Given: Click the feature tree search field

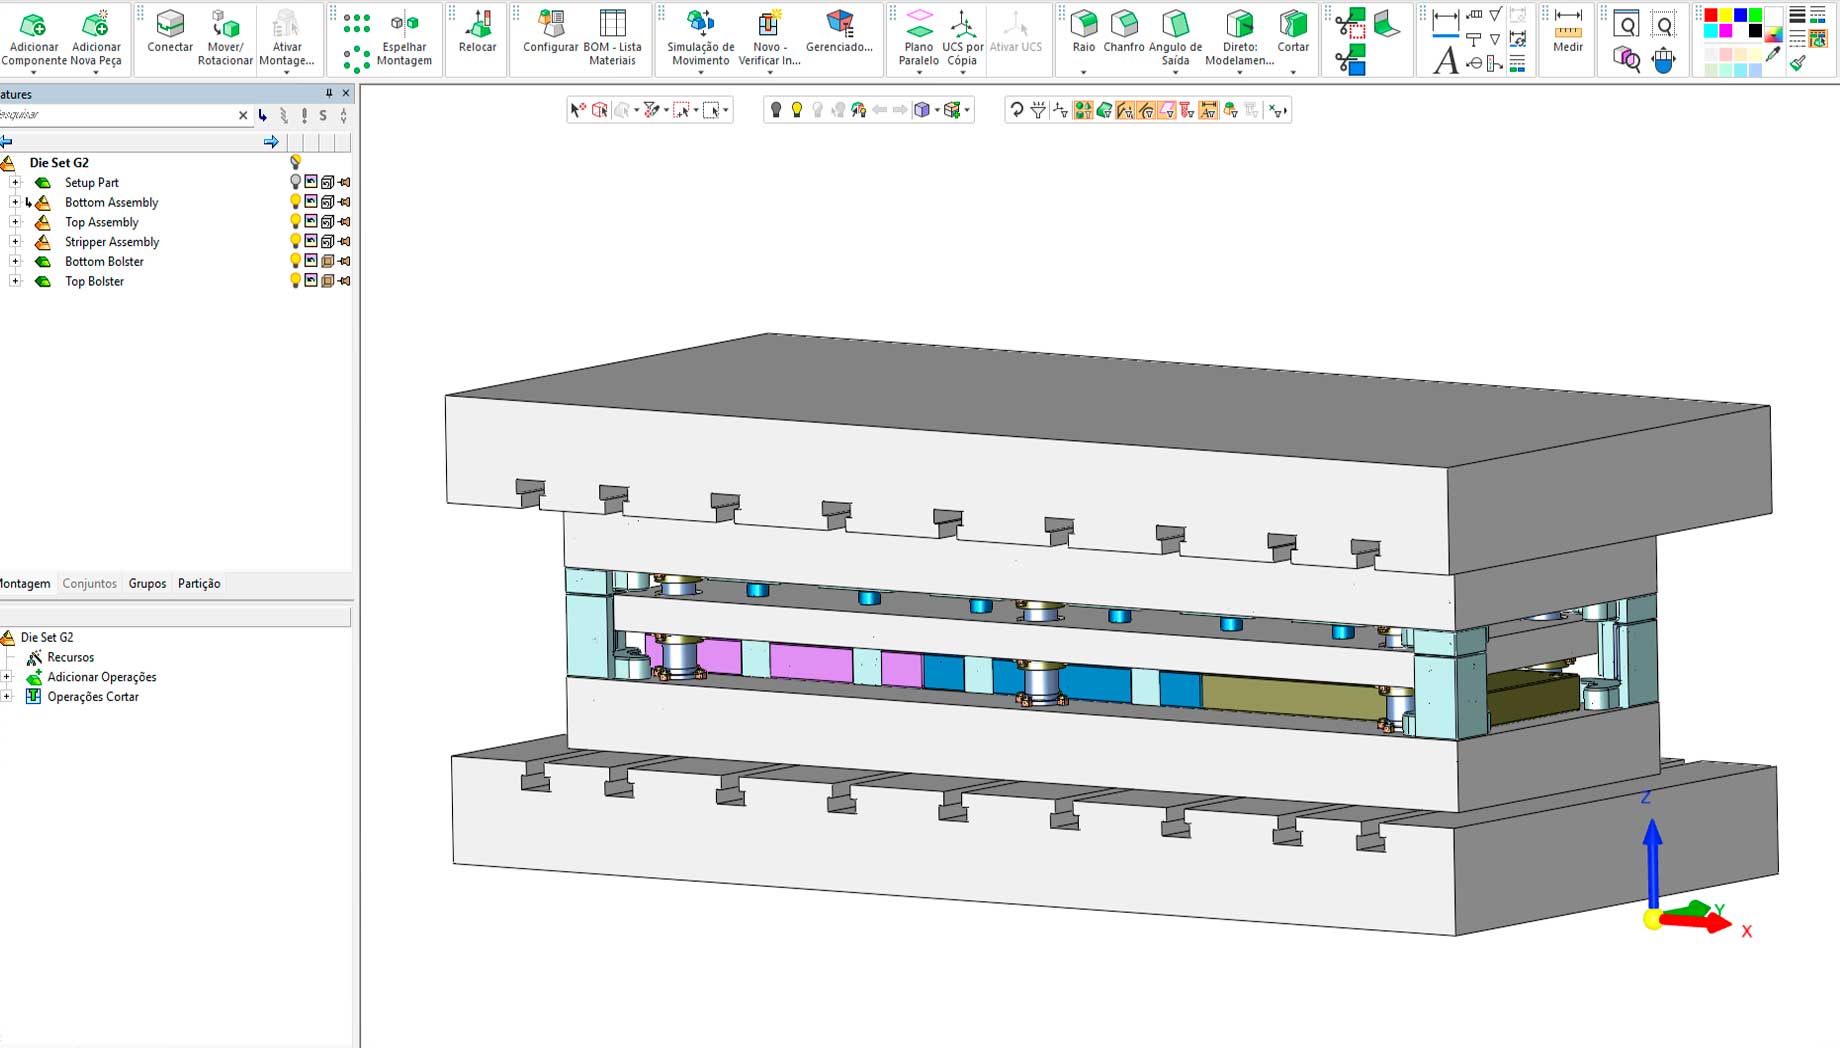Looking at the screenshot, I should (x=115, y=115).
